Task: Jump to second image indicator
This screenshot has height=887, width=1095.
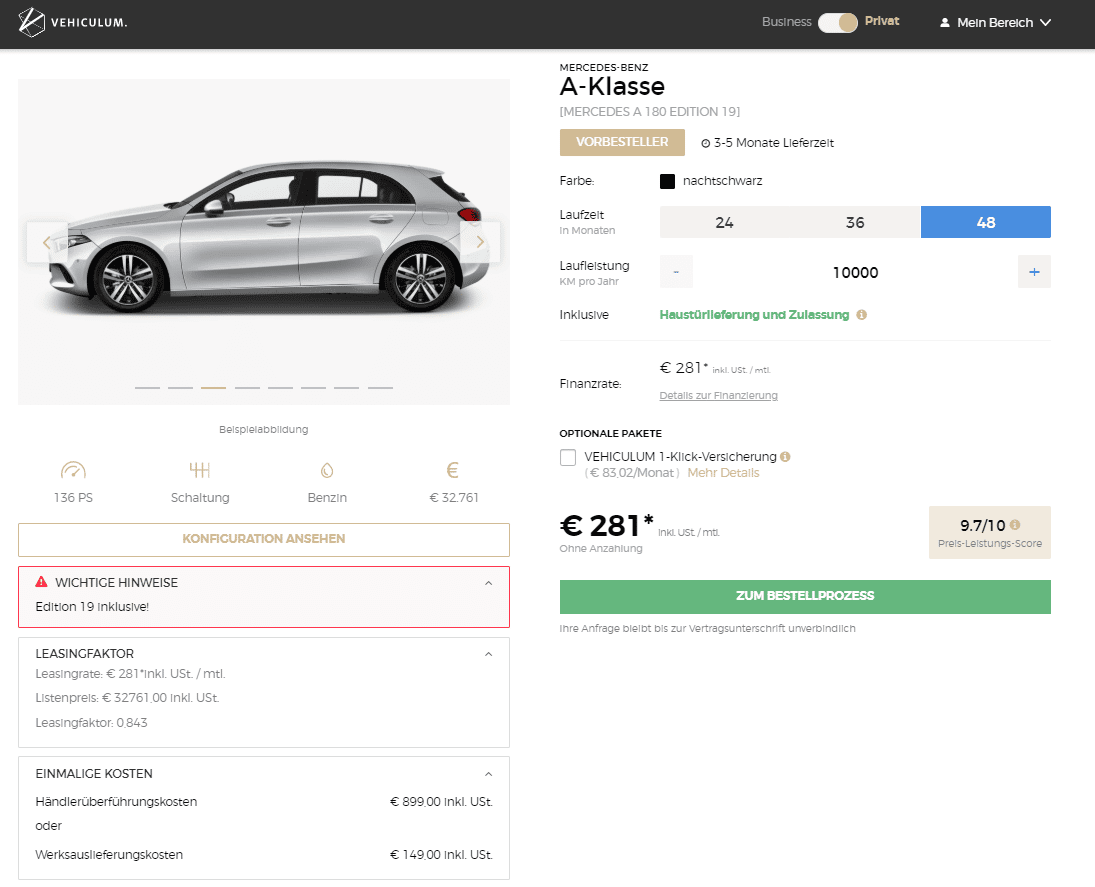Action: pyautogui.click(x=180, y=388)
